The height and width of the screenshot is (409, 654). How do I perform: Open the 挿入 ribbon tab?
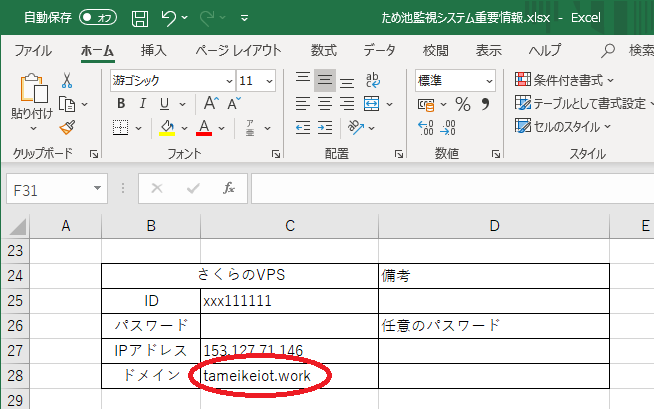pyautogui.click(x=154, y=50)
